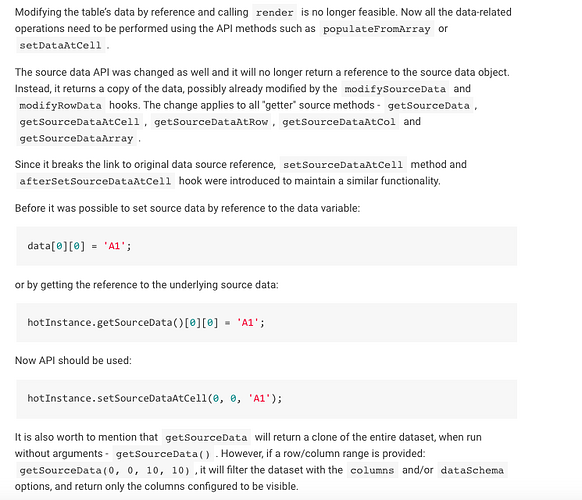Click the getSourceDataAtCol method name
The image size is (582, 500).
pos(339,122)
